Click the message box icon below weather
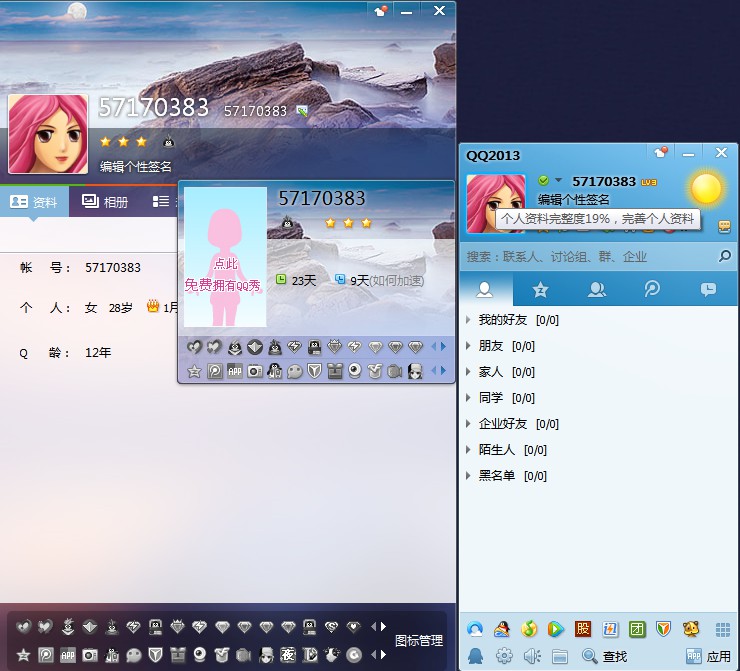Screen dimensions: 740x671 pyautogui.click(x=724, y=226)
